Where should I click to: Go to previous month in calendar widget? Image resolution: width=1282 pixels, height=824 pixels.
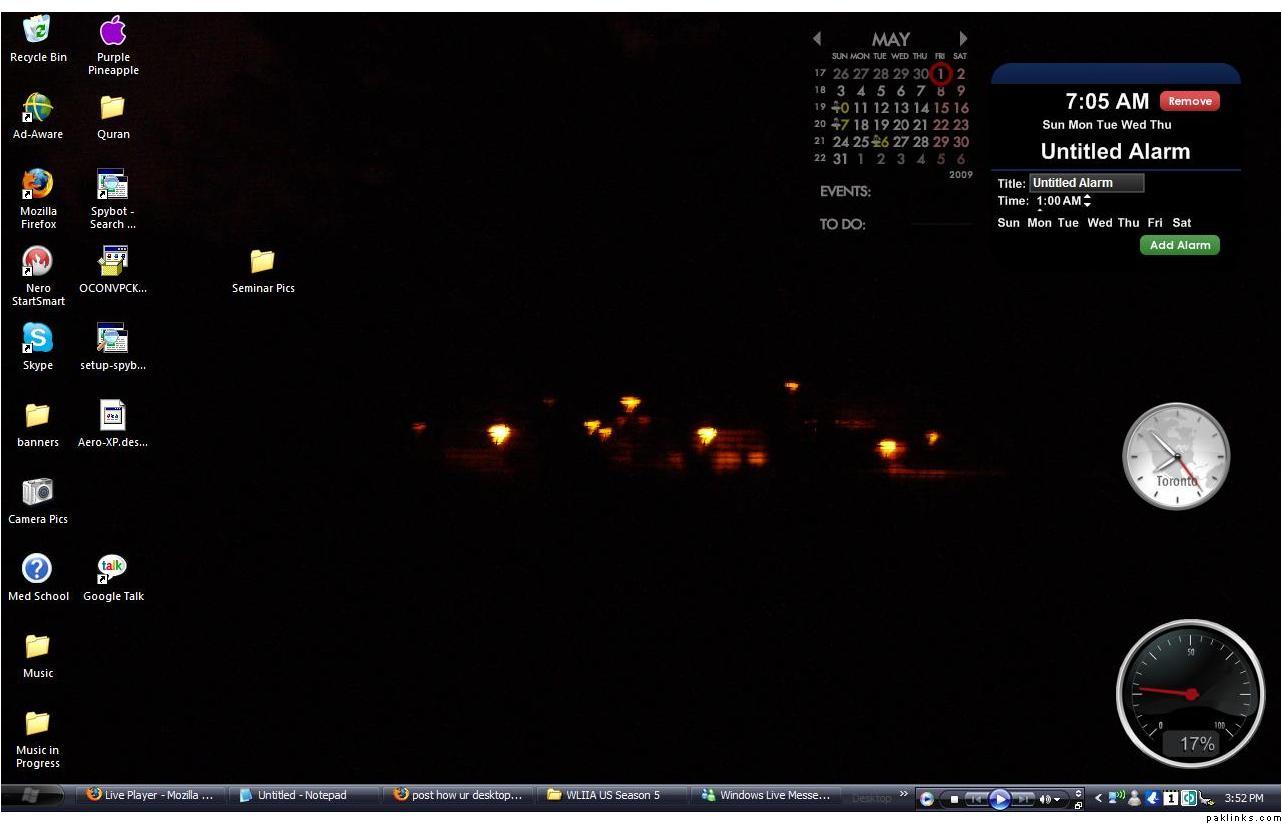pyautogui.click(x=817, y=39)
